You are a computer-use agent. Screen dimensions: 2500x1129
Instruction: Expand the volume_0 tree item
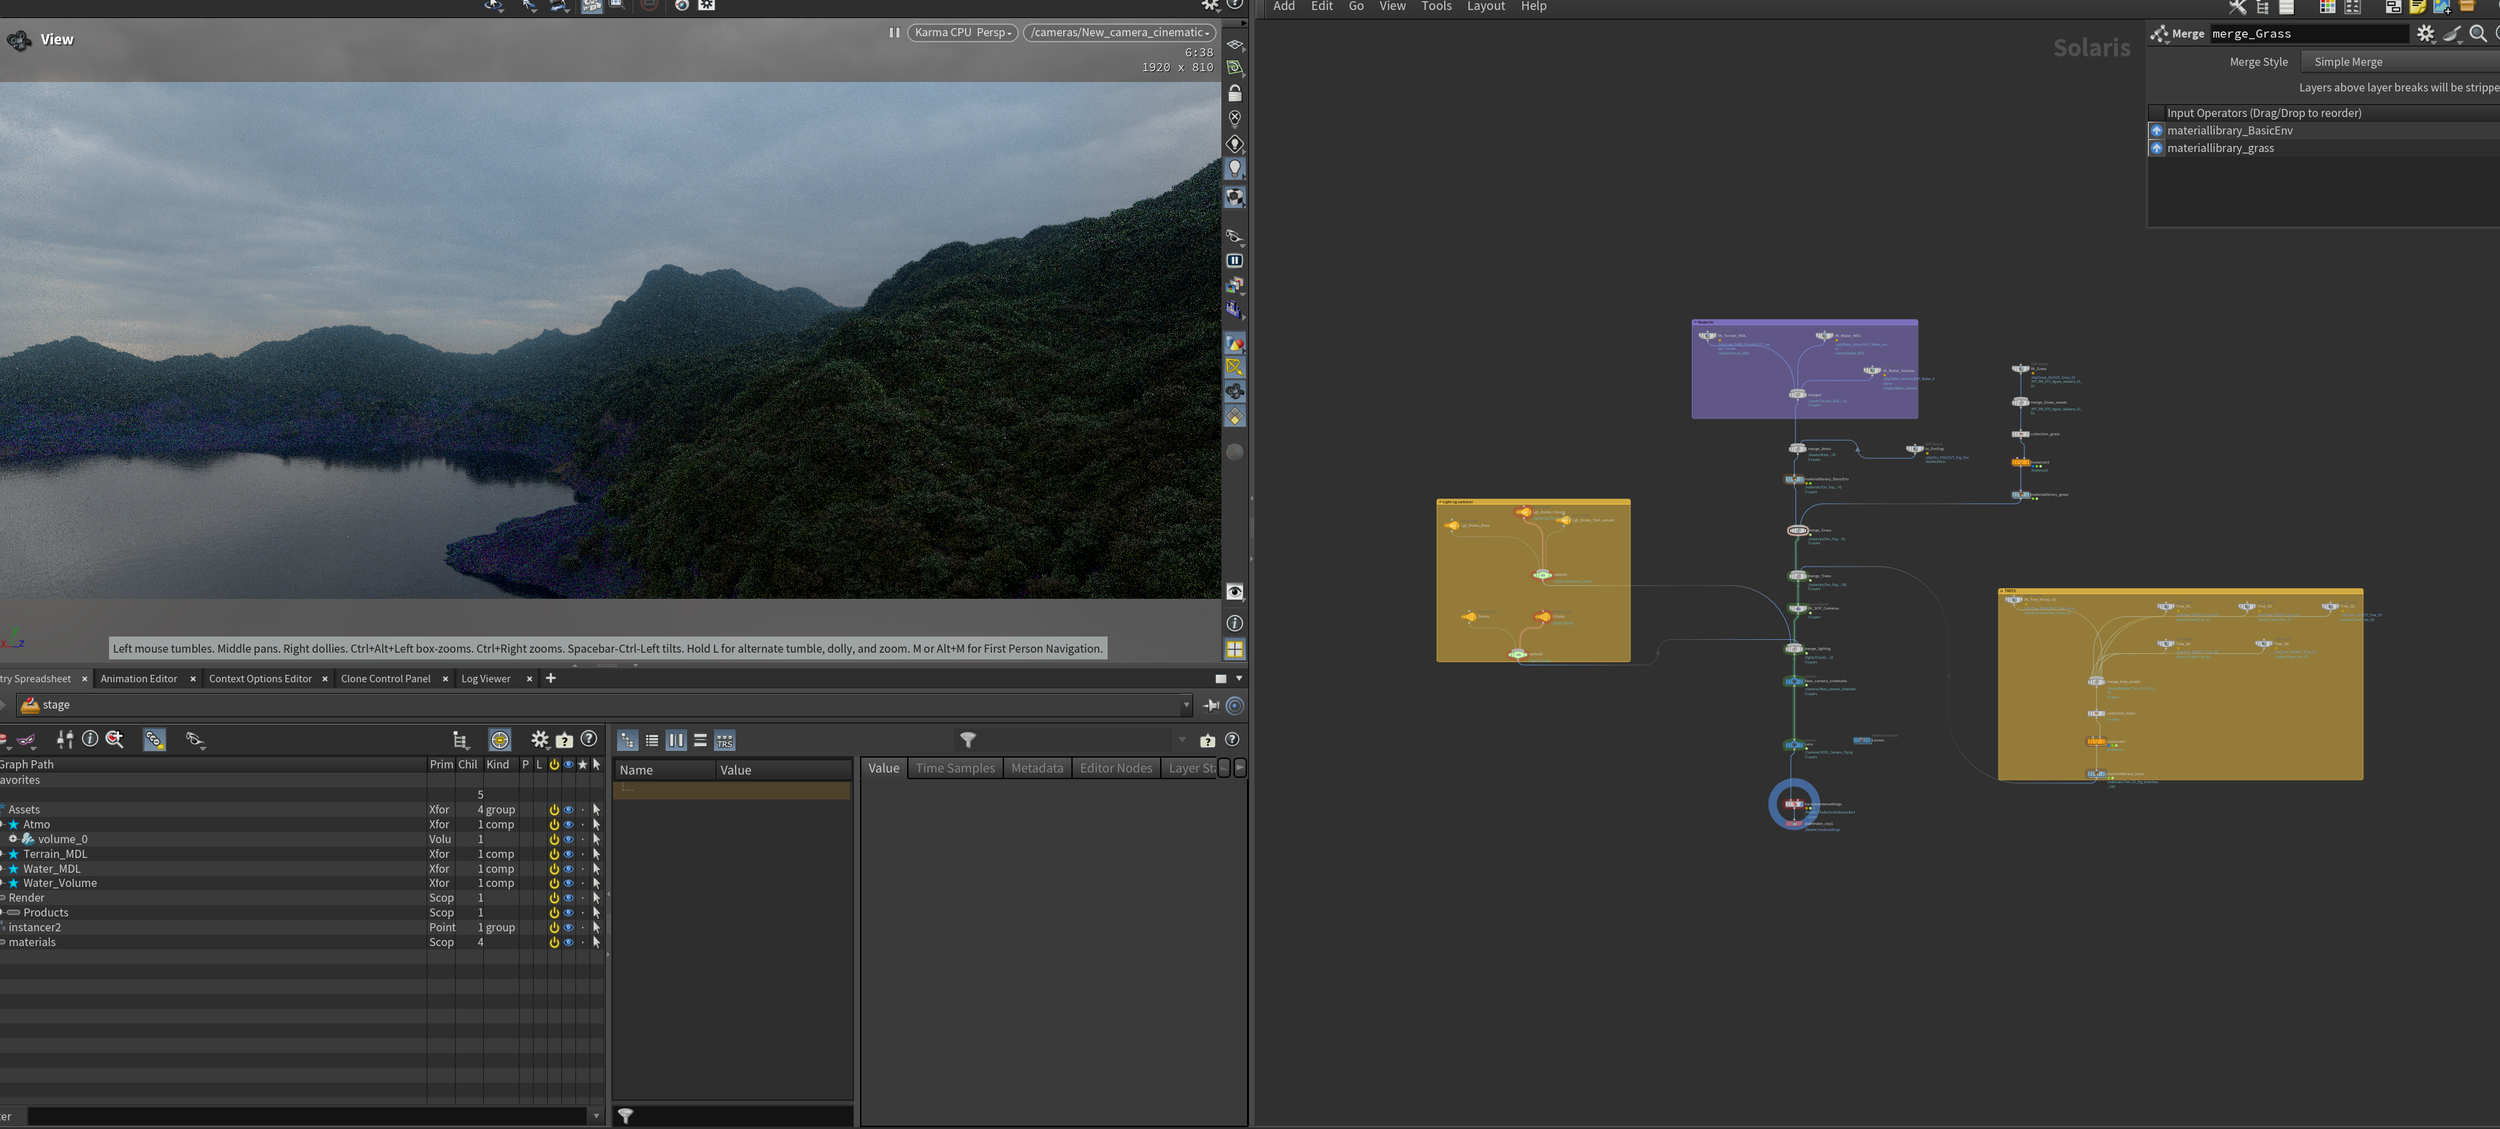click(13, 839)
